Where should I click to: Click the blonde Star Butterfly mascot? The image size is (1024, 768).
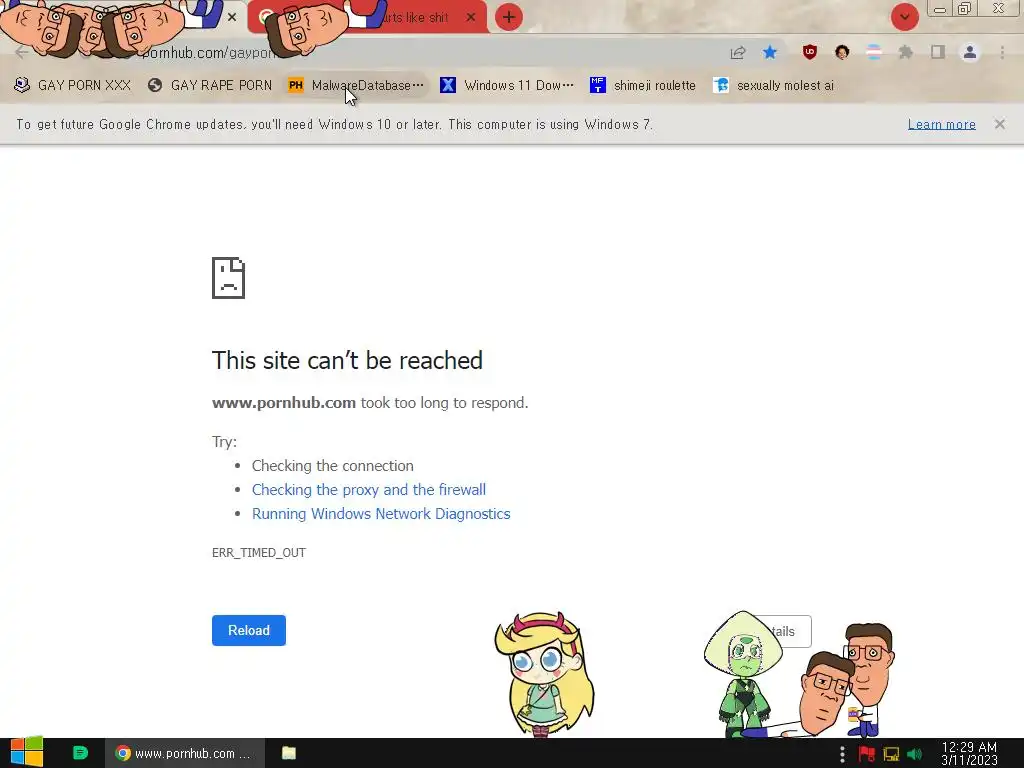[544, 673]
